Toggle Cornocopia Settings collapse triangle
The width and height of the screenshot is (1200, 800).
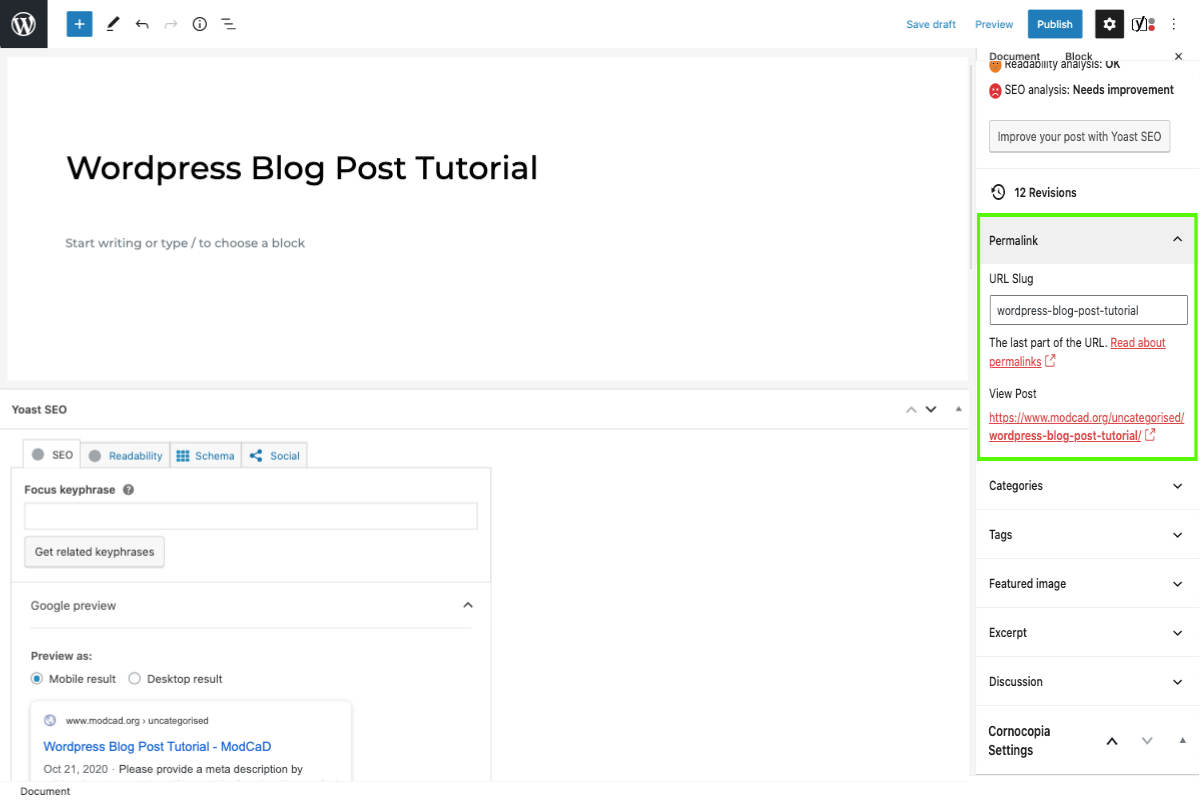click(1182, 741)
